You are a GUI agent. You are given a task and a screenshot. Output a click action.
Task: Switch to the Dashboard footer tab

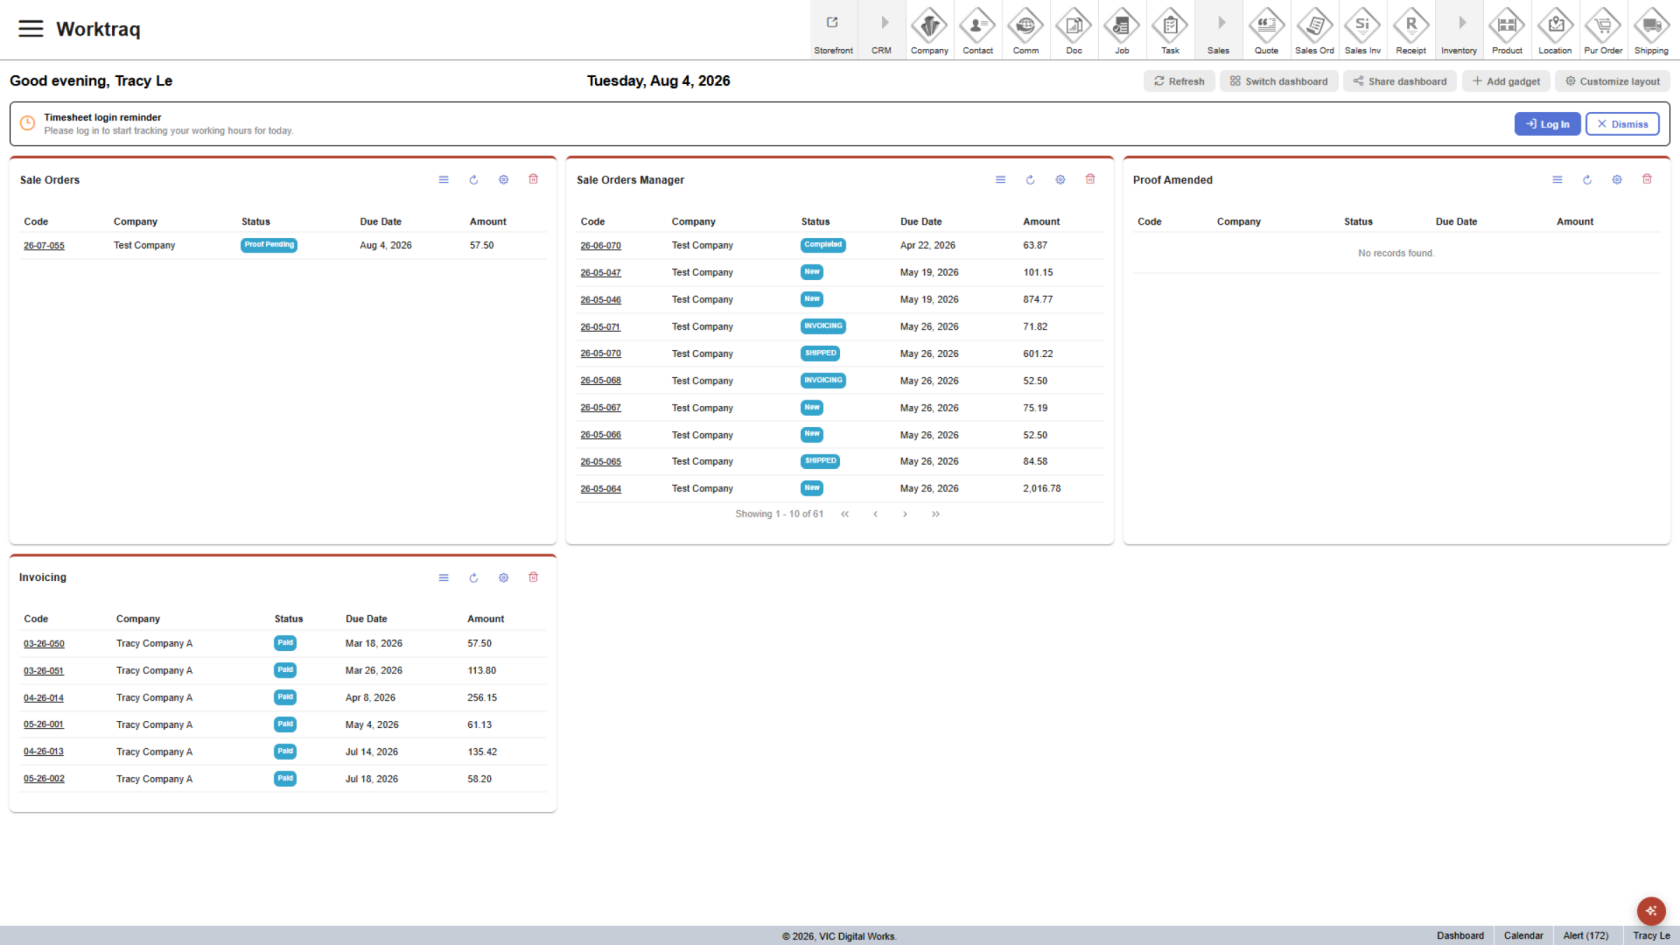click(x=1460, y=936)
